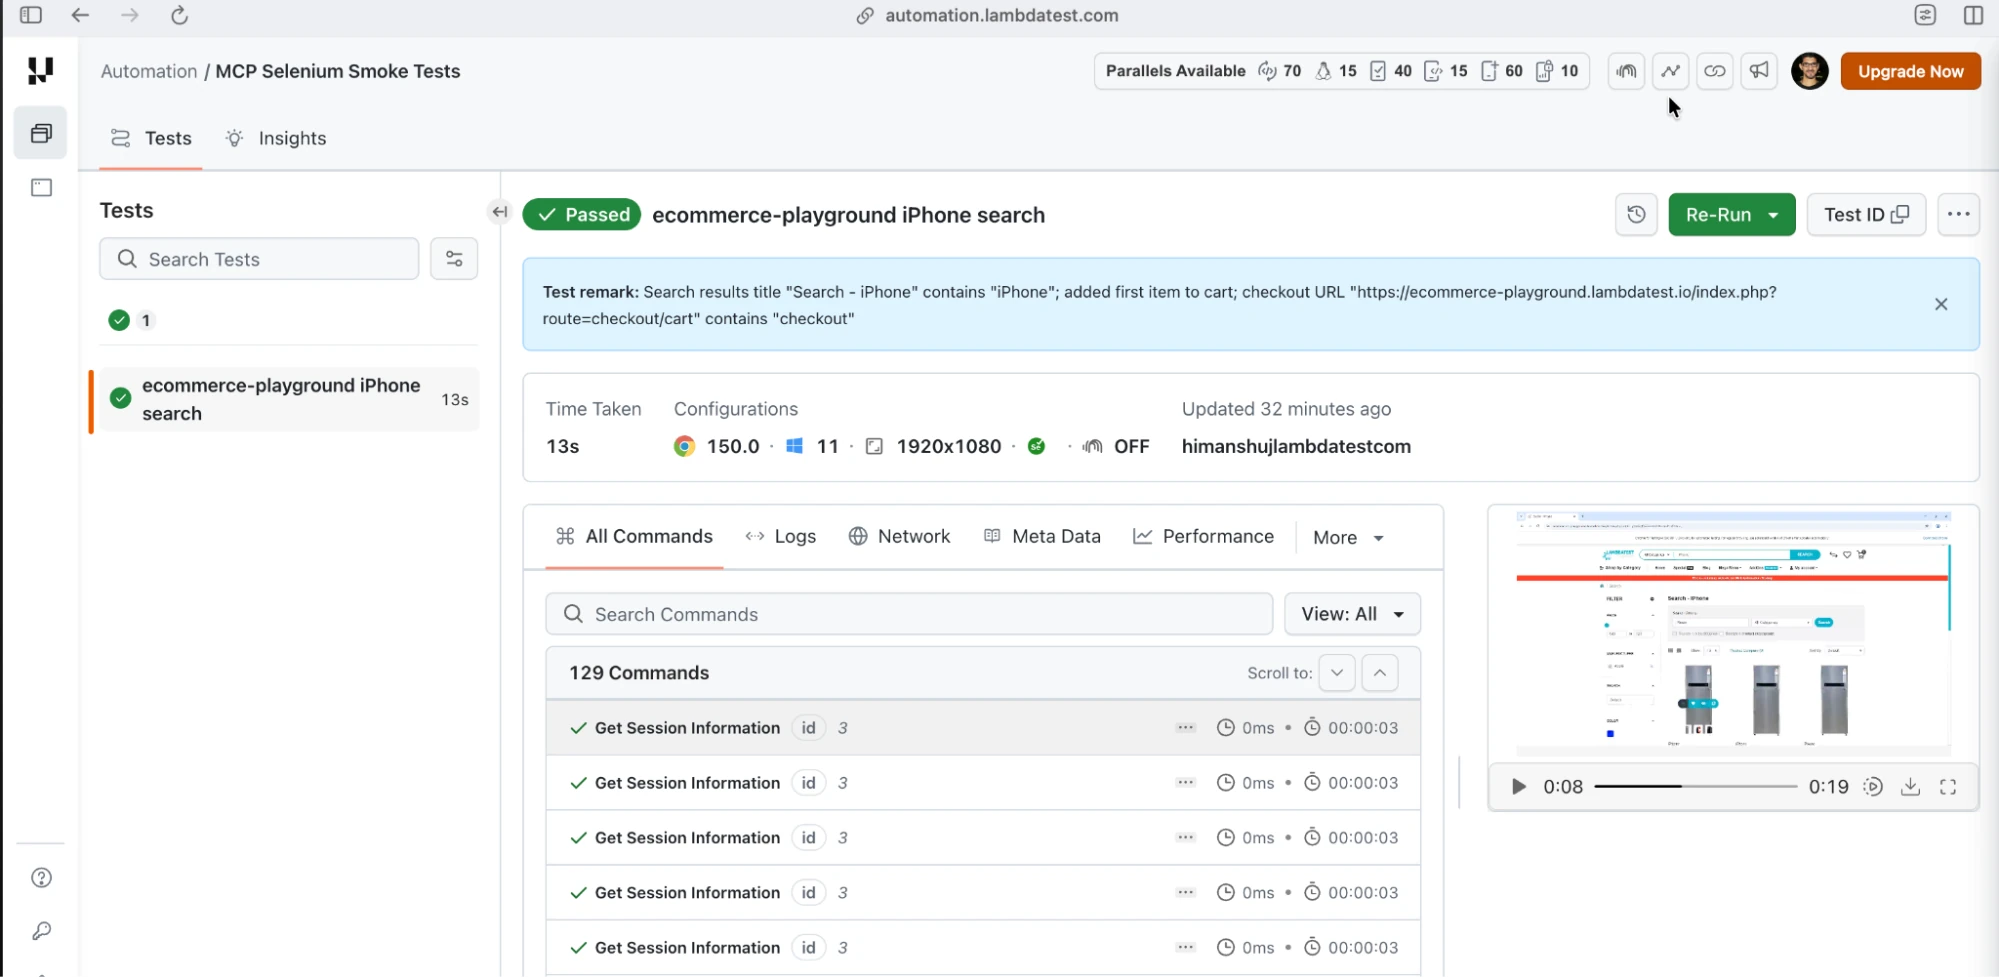Open the second sidebar window icon
The width and height of the screenshot is (1999, 978).
click(41, 188)
